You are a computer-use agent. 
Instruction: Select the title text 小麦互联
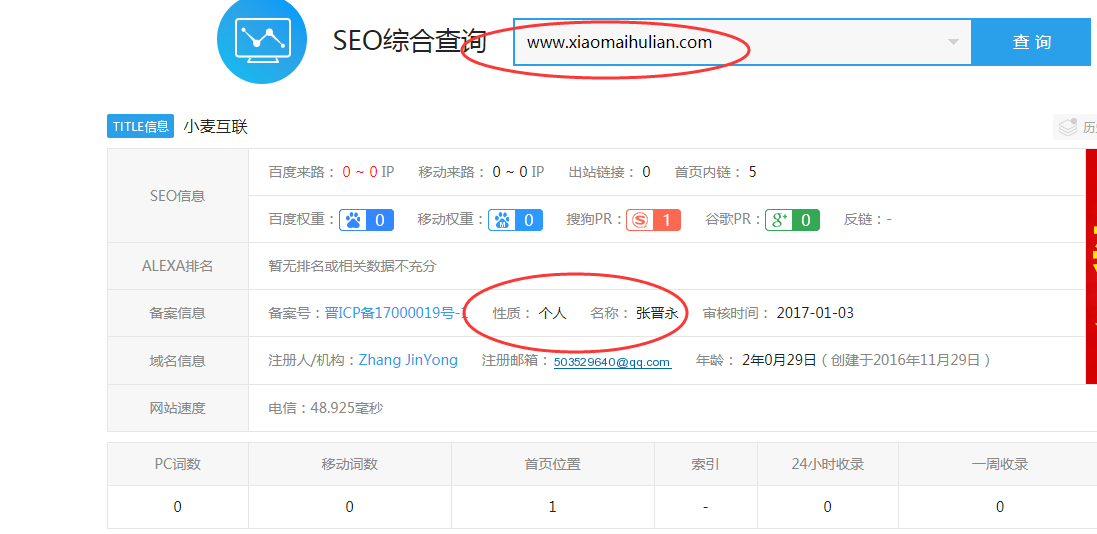click(215, 127)
